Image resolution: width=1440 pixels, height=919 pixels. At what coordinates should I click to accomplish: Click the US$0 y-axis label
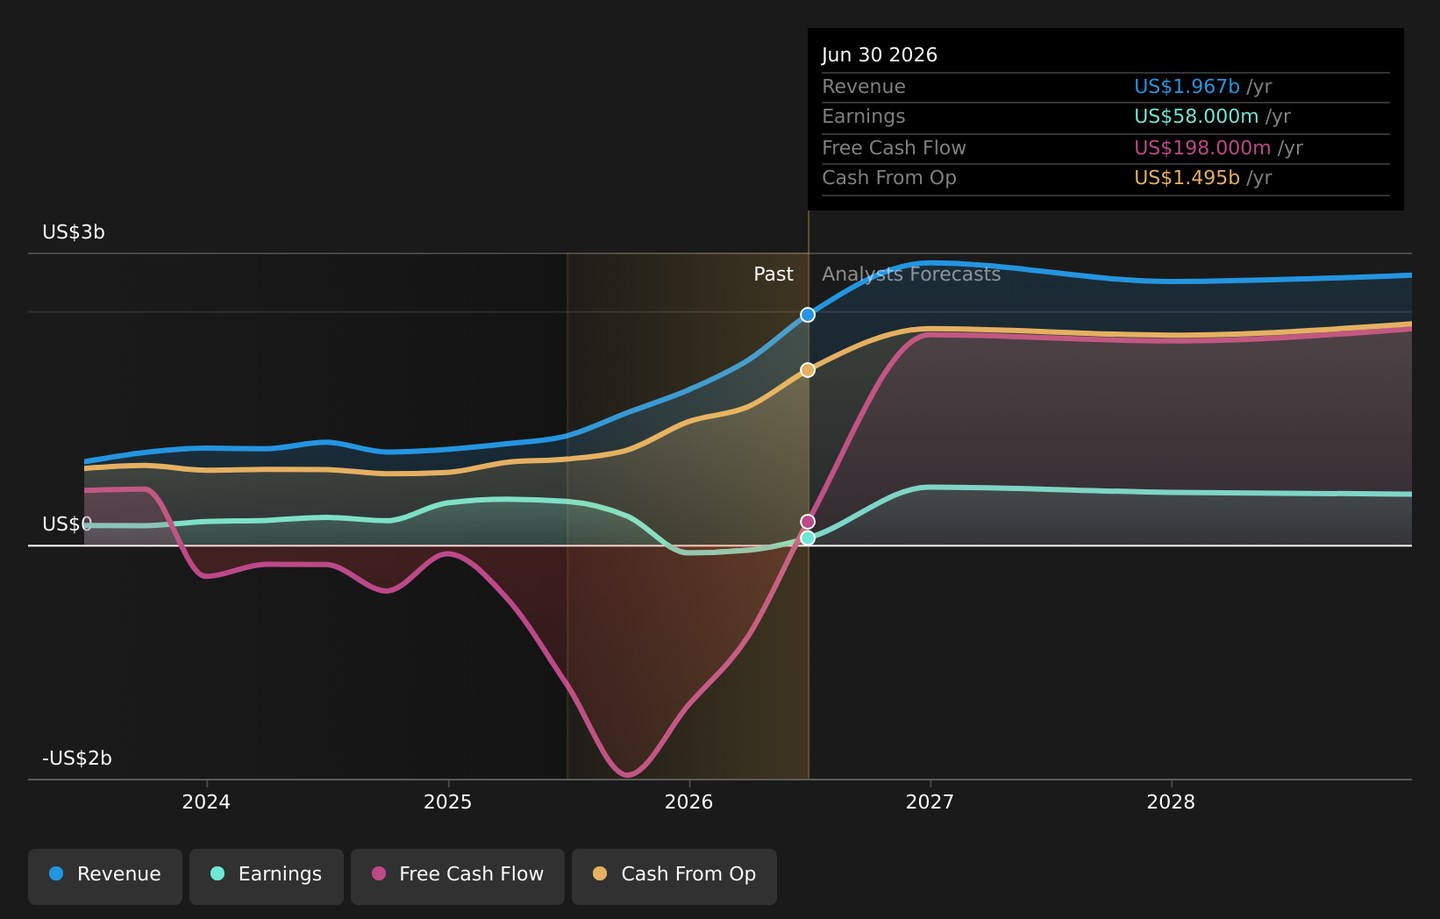[67, 524]
